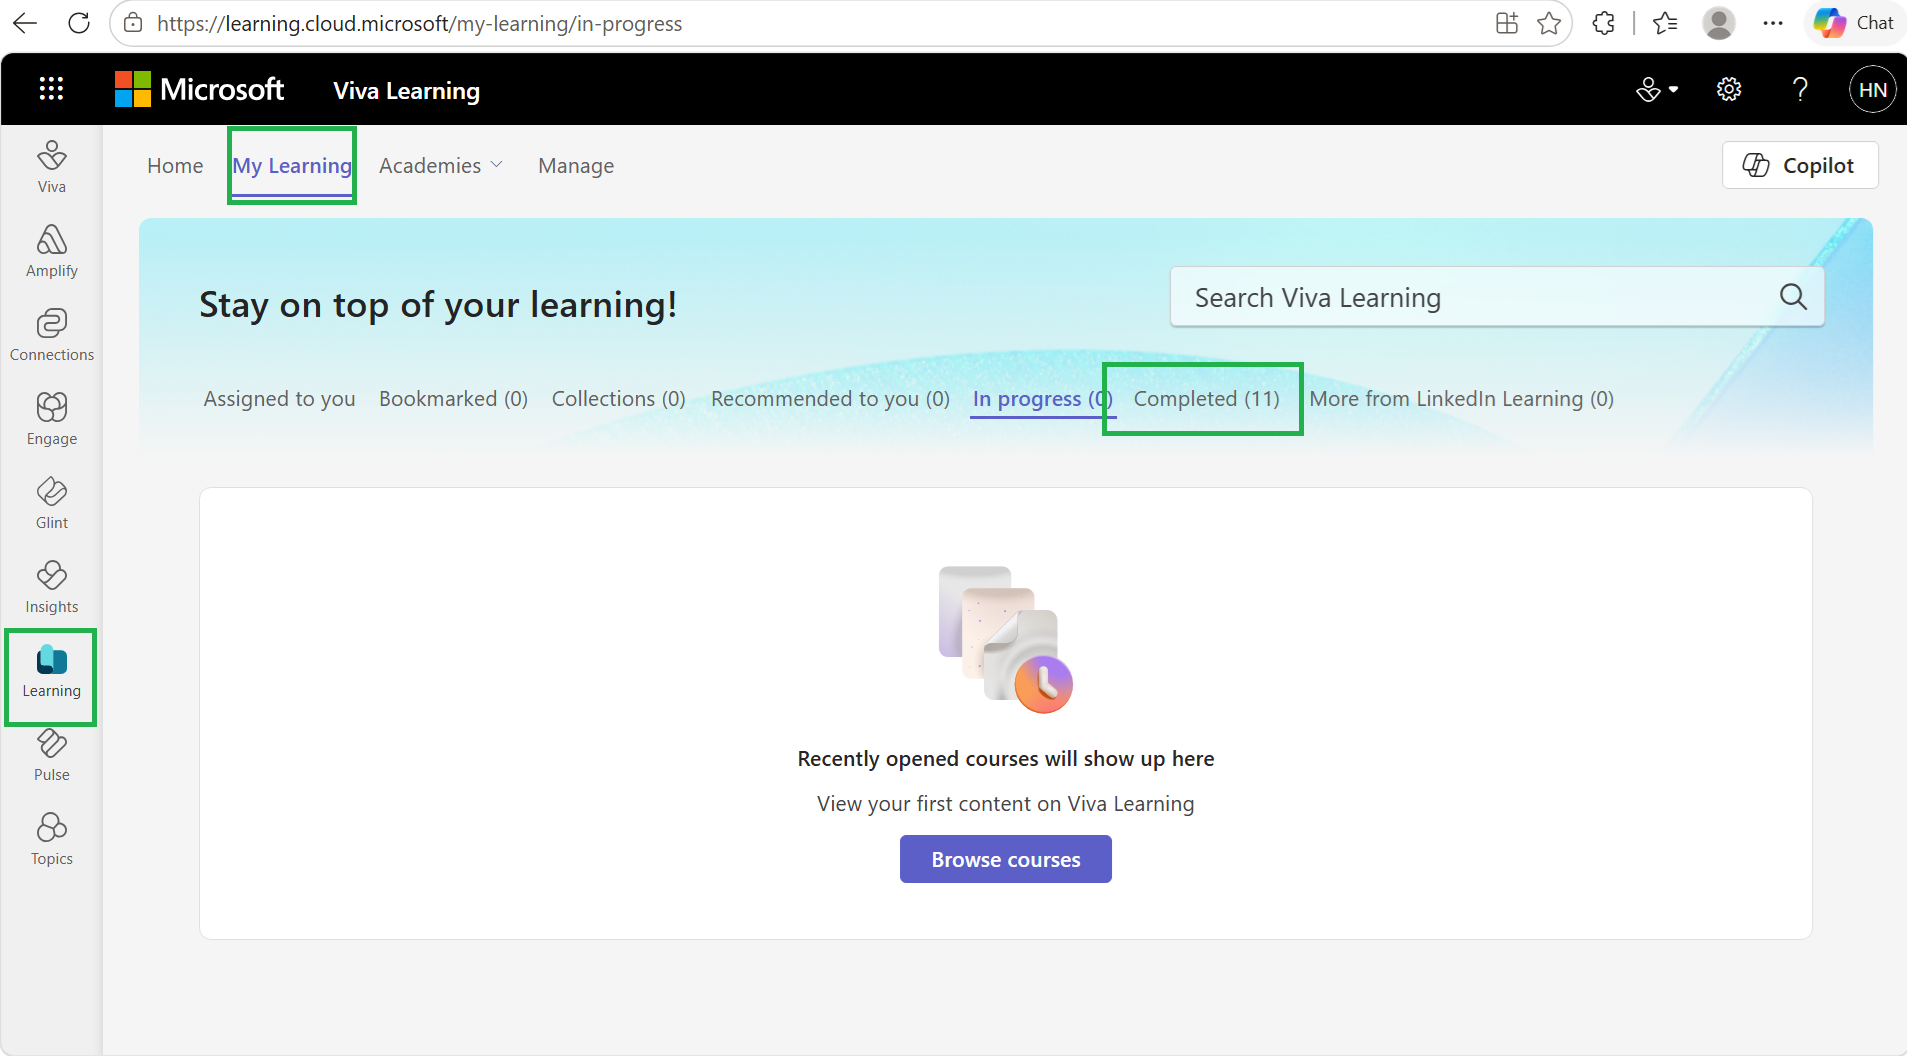Open Topics from the sidebar
This screenshot has width=1907, height=1056.
click(52, 839)
